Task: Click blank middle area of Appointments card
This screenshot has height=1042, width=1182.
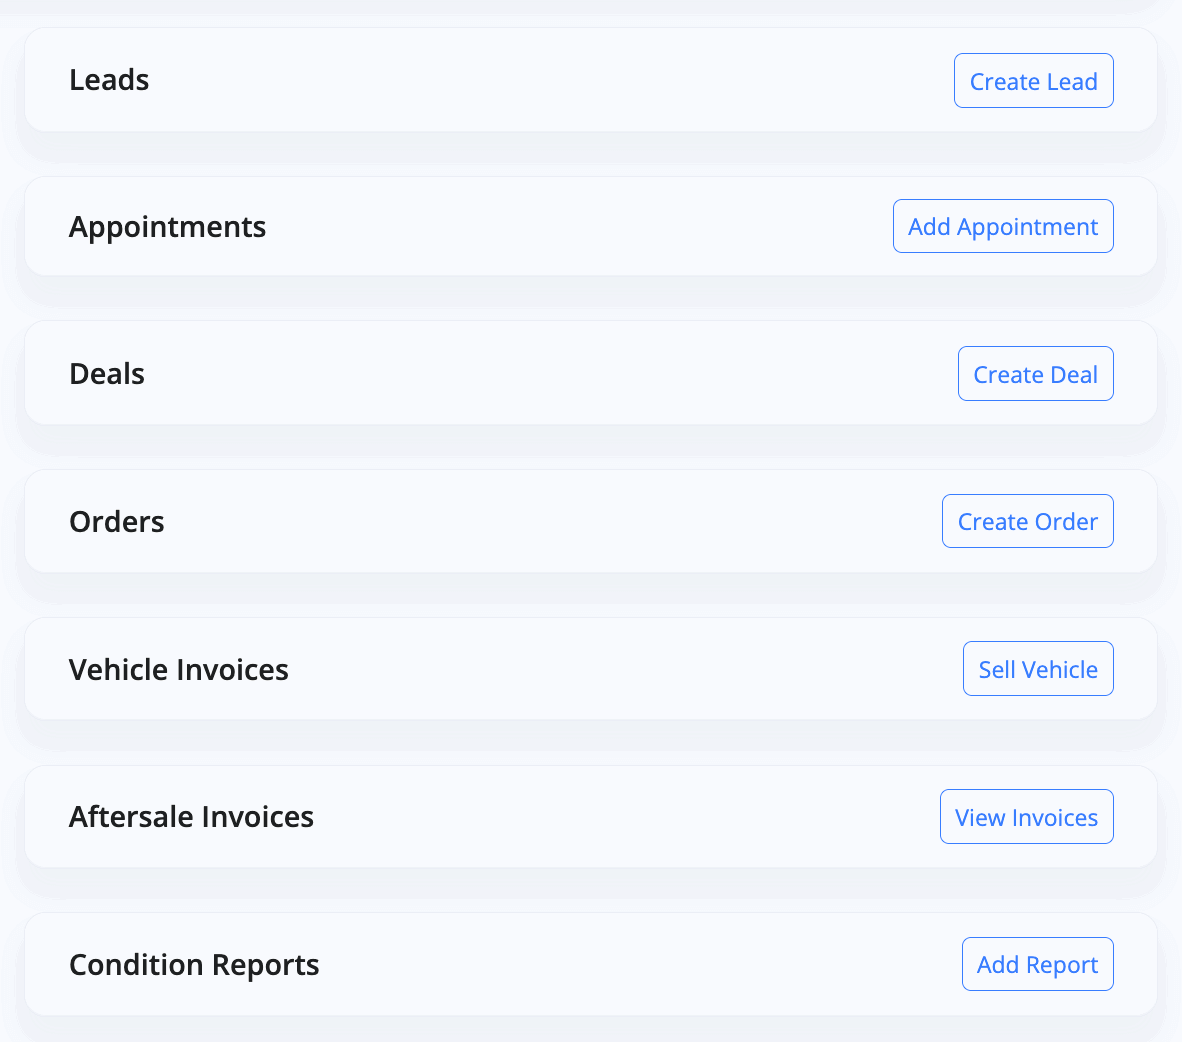Action: 580,226
